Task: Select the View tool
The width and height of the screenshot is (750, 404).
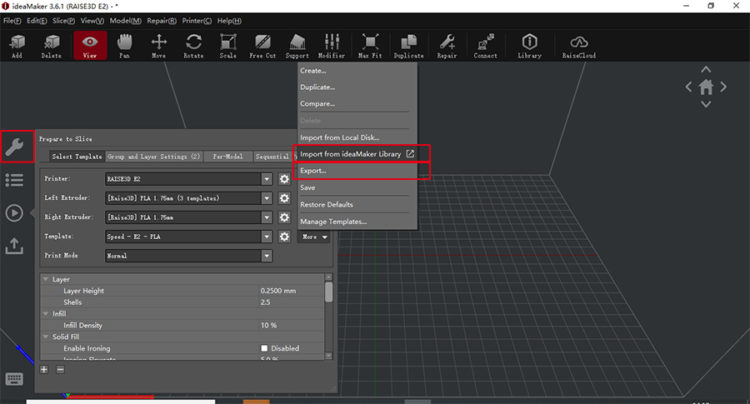Action: [89, 46]
